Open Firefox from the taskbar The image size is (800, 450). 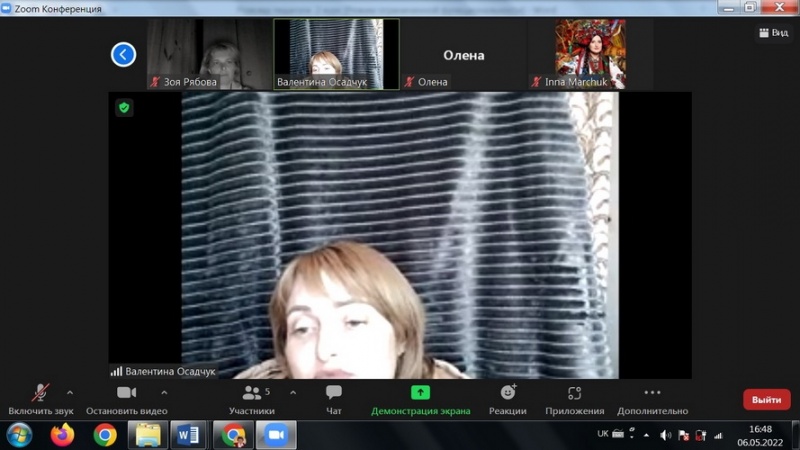tap(62, 435)
